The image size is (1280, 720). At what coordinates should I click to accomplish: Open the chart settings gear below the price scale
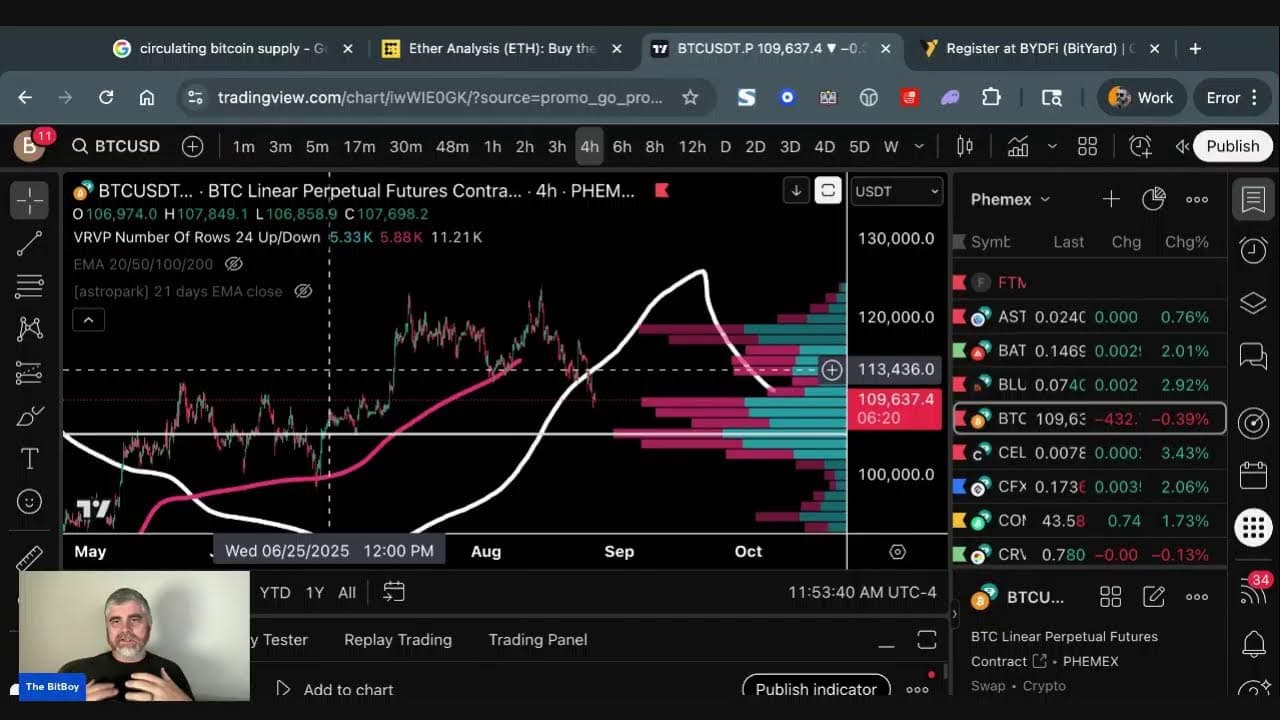coord(898,552)
